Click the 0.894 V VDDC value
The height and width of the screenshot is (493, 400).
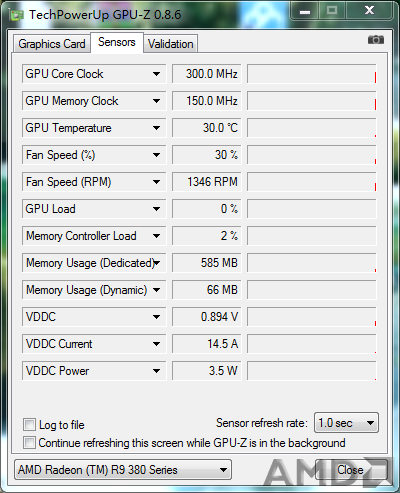[x=206, y=317]
